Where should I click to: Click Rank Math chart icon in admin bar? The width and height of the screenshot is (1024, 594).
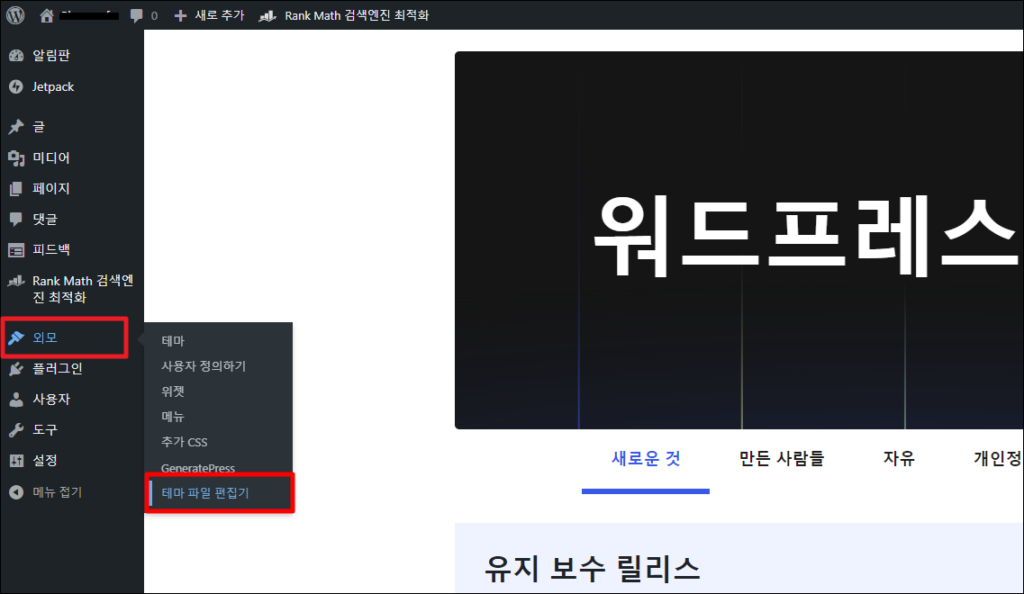tap(267, 16)
